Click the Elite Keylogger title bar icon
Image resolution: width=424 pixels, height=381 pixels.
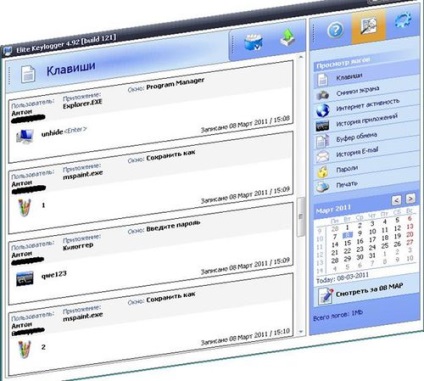click(x=8, y=51)
